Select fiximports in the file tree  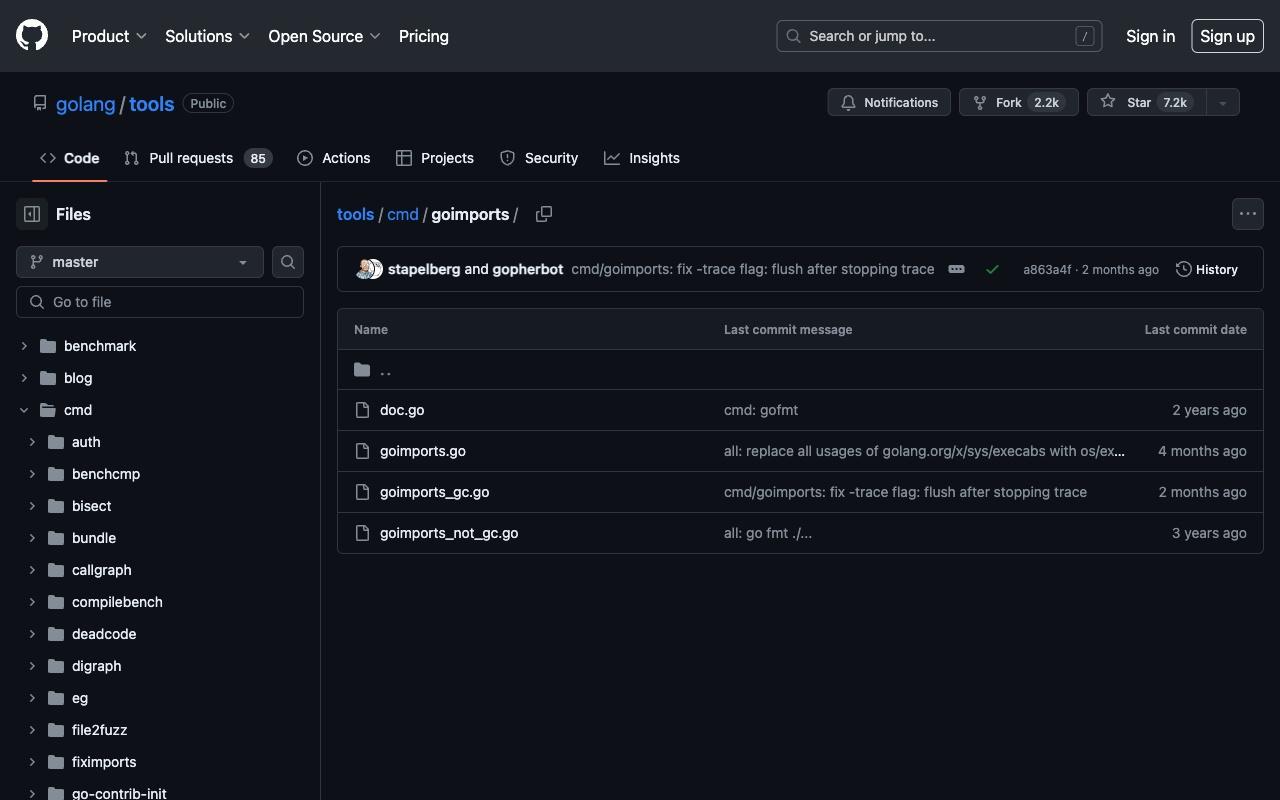tap(104, 762)
